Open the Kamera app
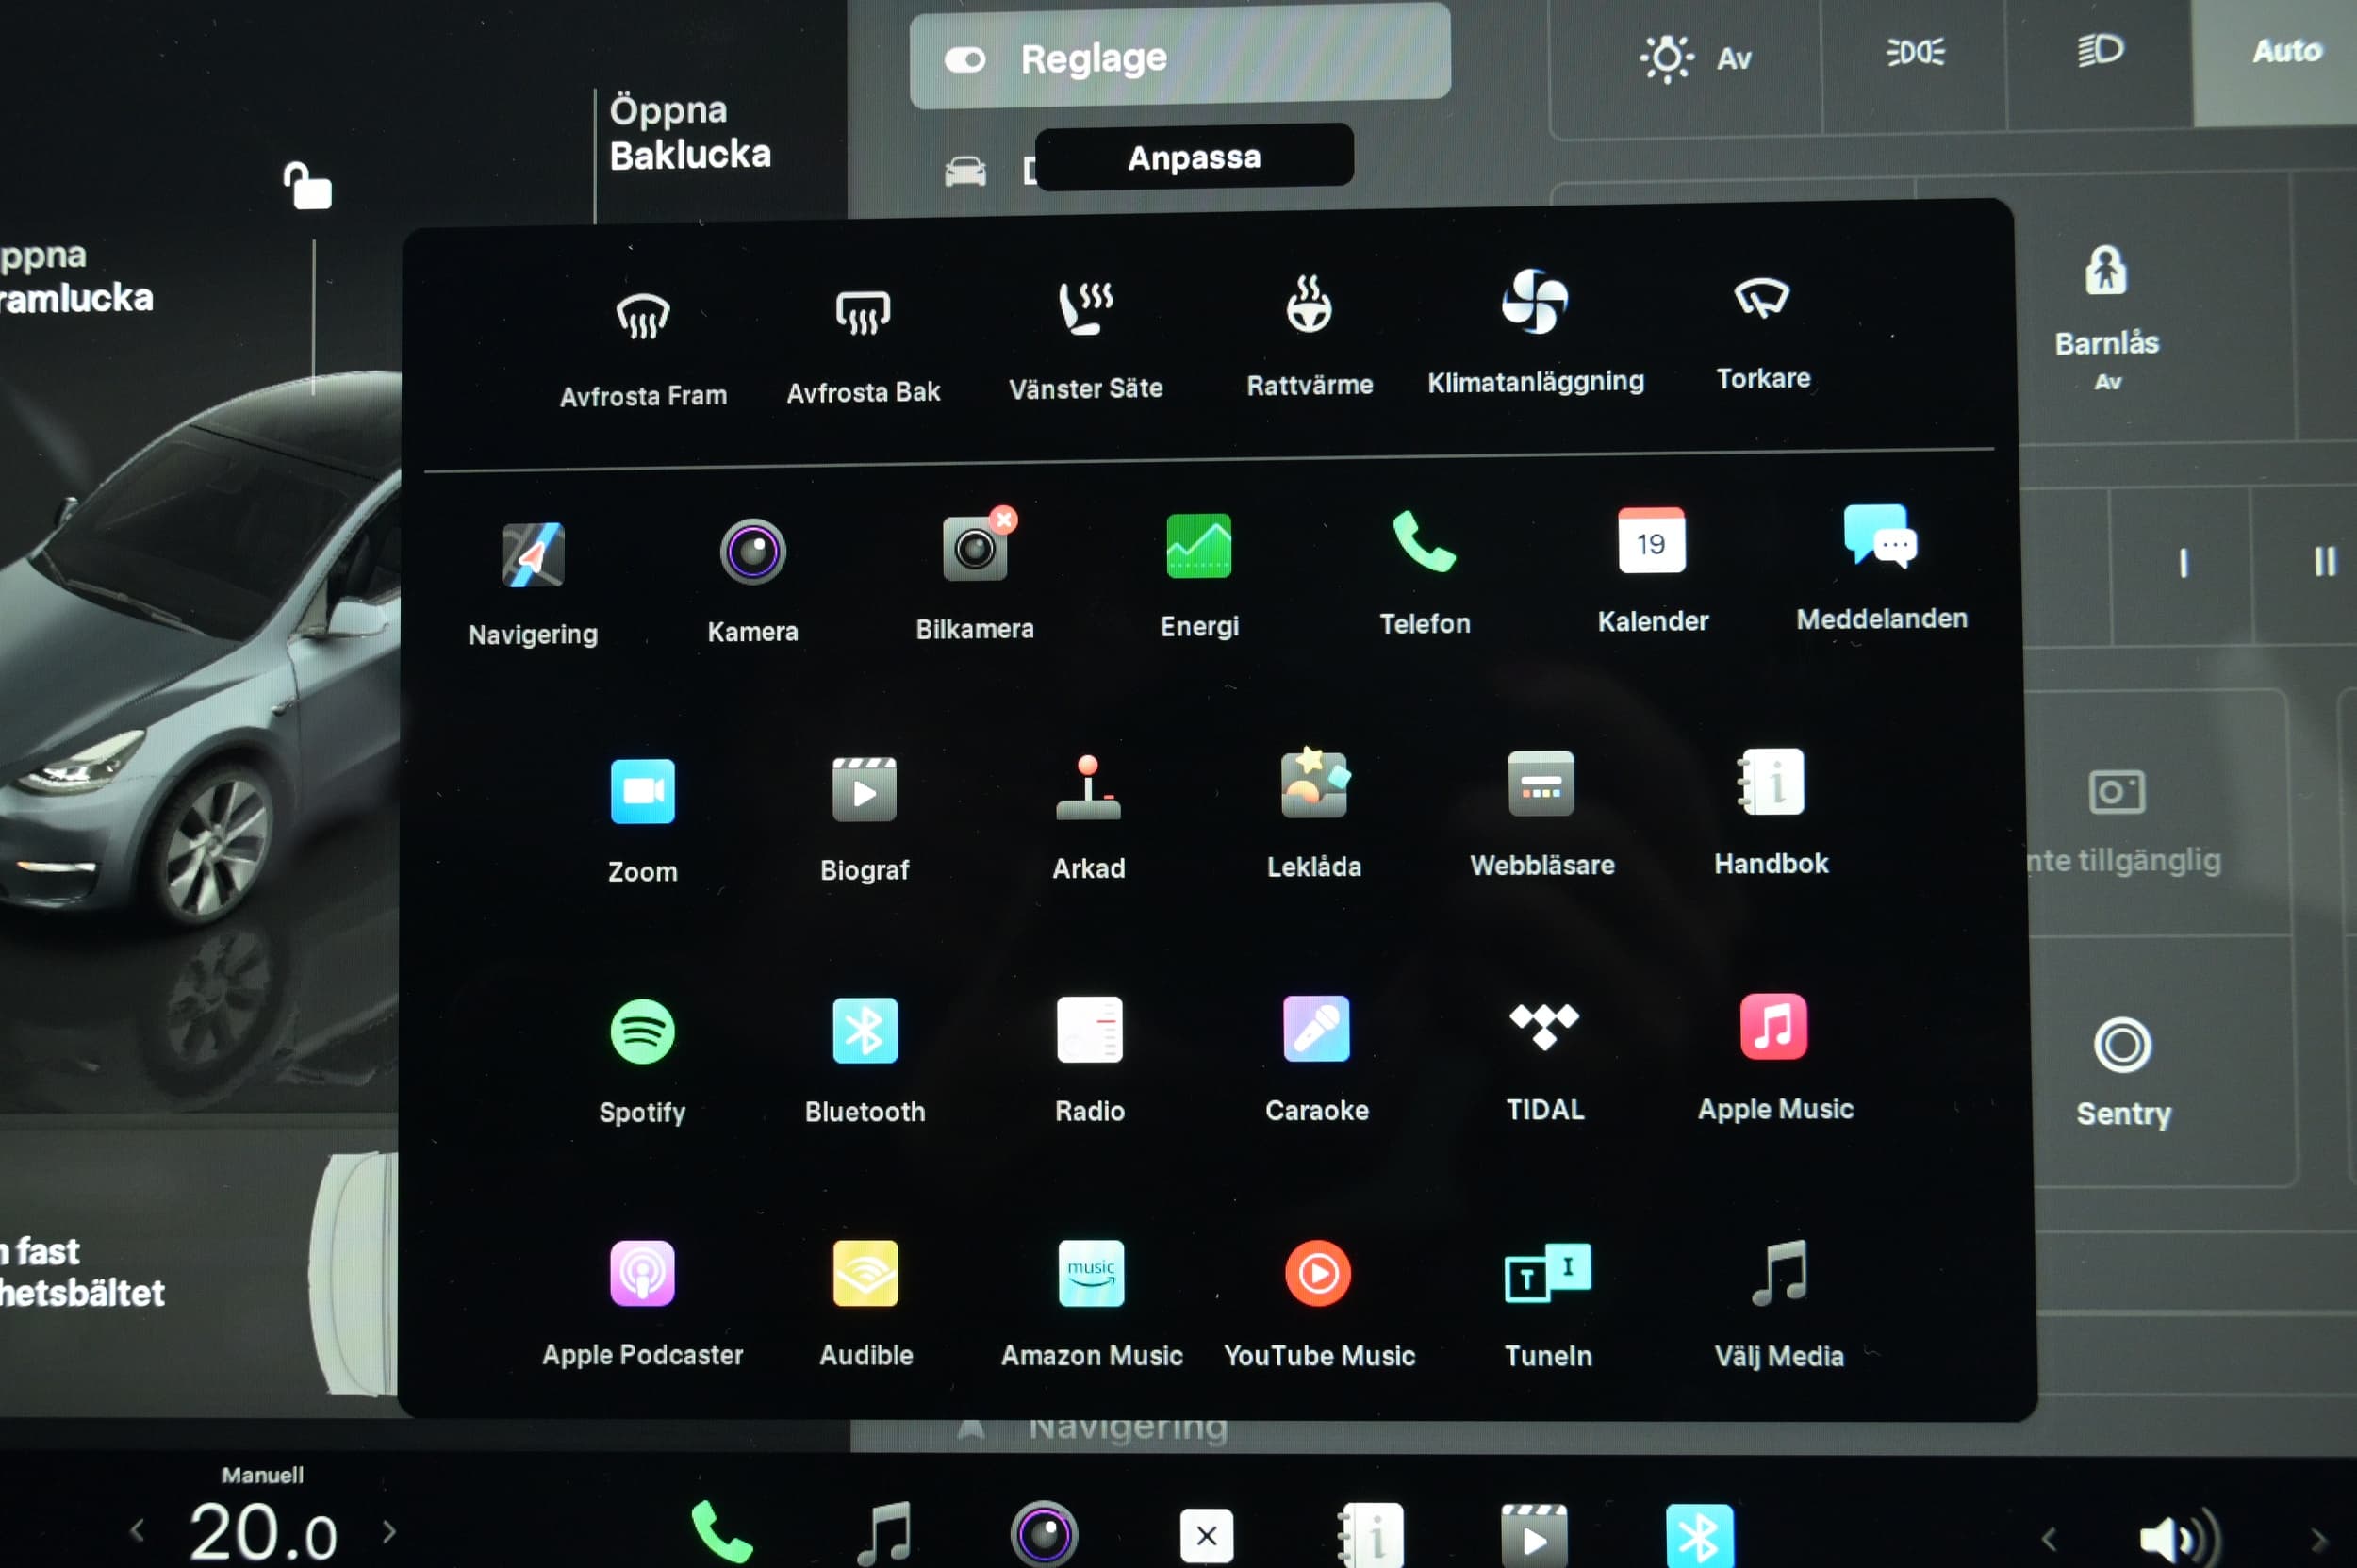The height and width of the screenshot is (1568, 2357). click(x=752, y=581)
